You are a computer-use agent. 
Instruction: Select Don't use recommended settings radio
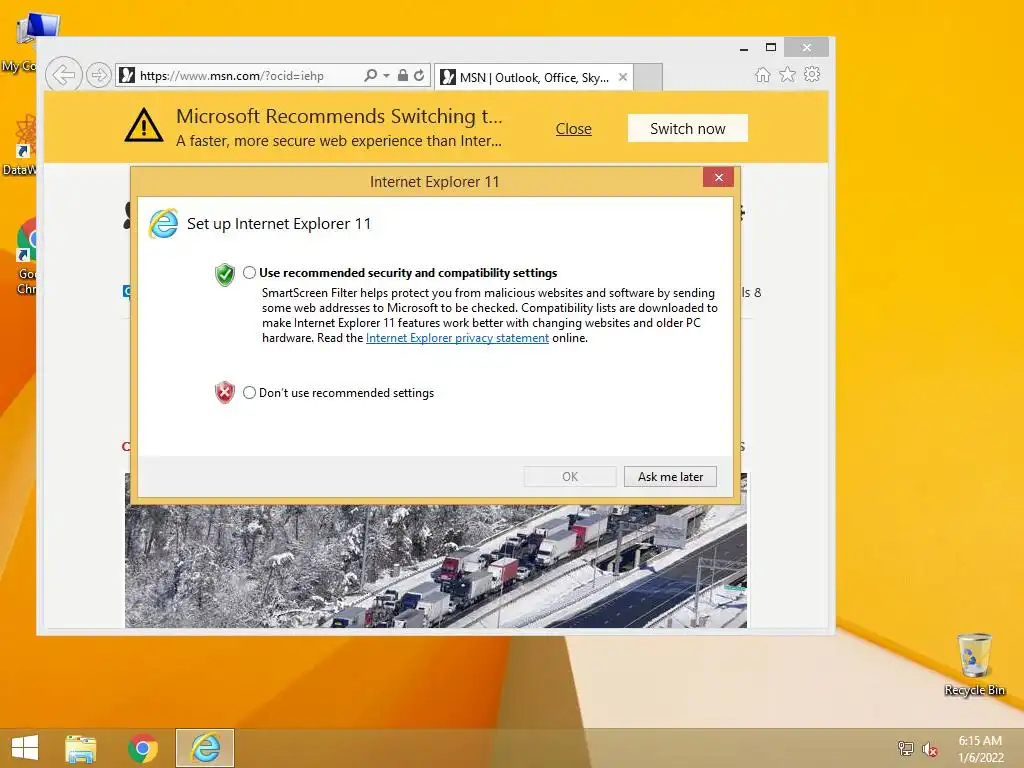pos(249,392)
